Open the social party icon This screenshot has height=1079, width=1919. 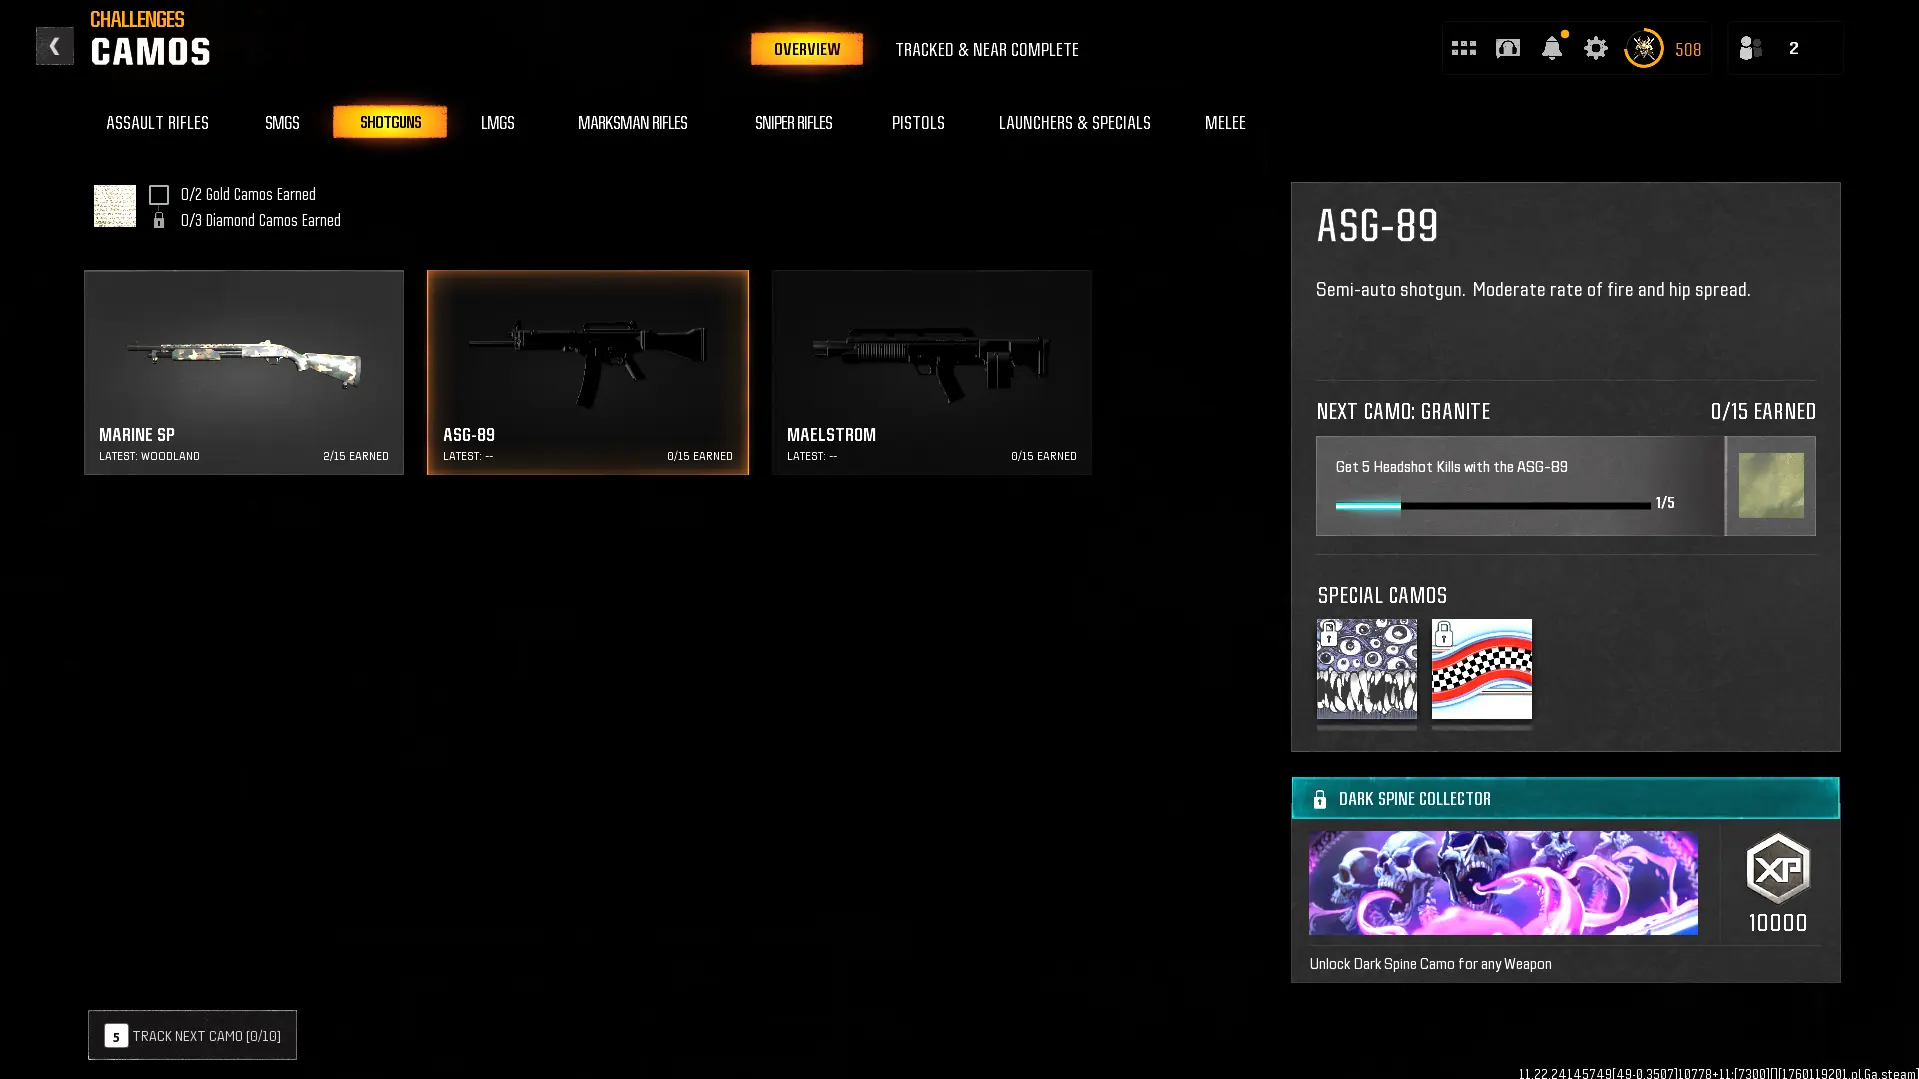click(x=1750, y=48)
